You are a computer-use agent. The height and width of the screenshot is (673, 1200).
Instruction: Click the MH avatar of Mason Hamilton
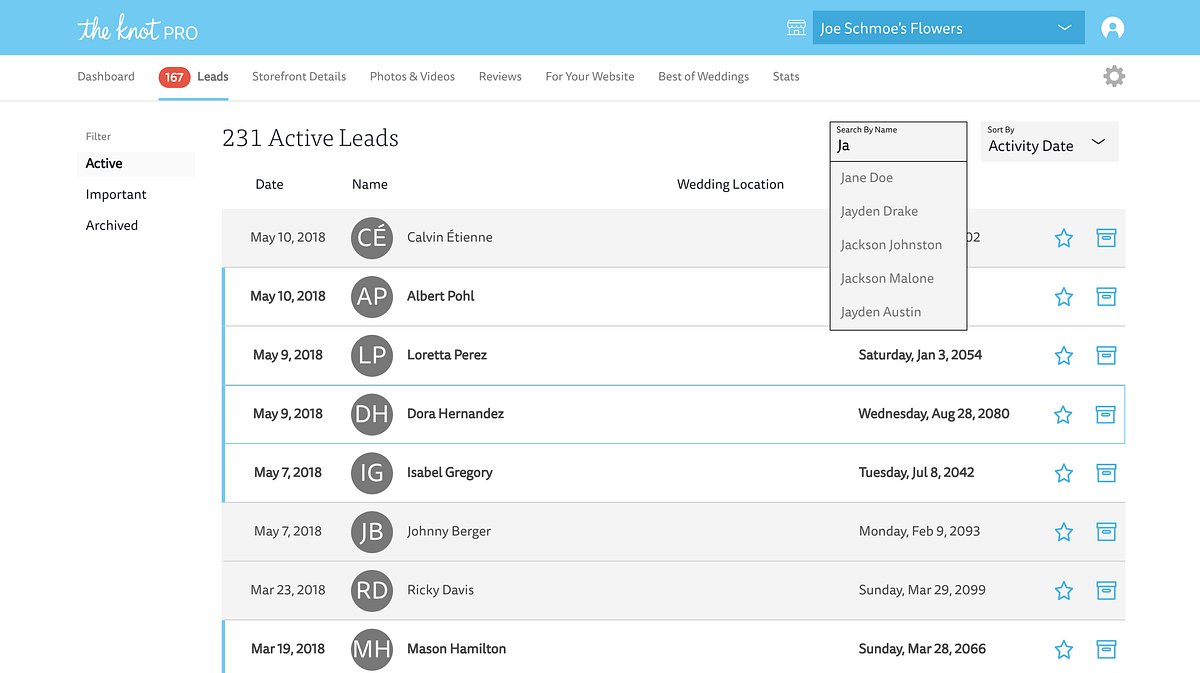click(372, 650)
